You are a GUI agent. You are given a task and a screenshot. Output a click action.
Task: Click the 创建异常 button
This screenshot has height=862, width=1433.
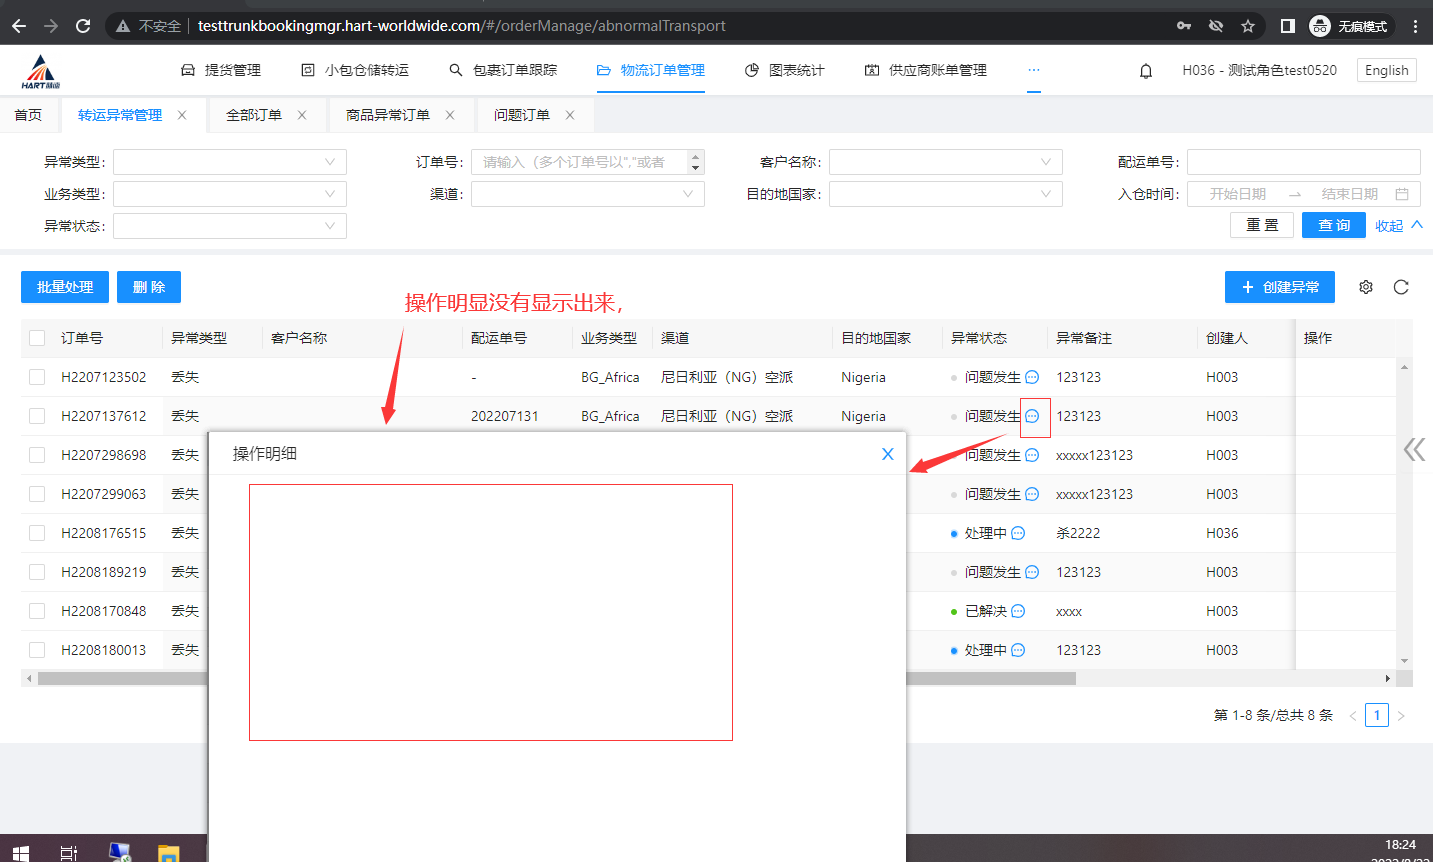[1280, 287]
